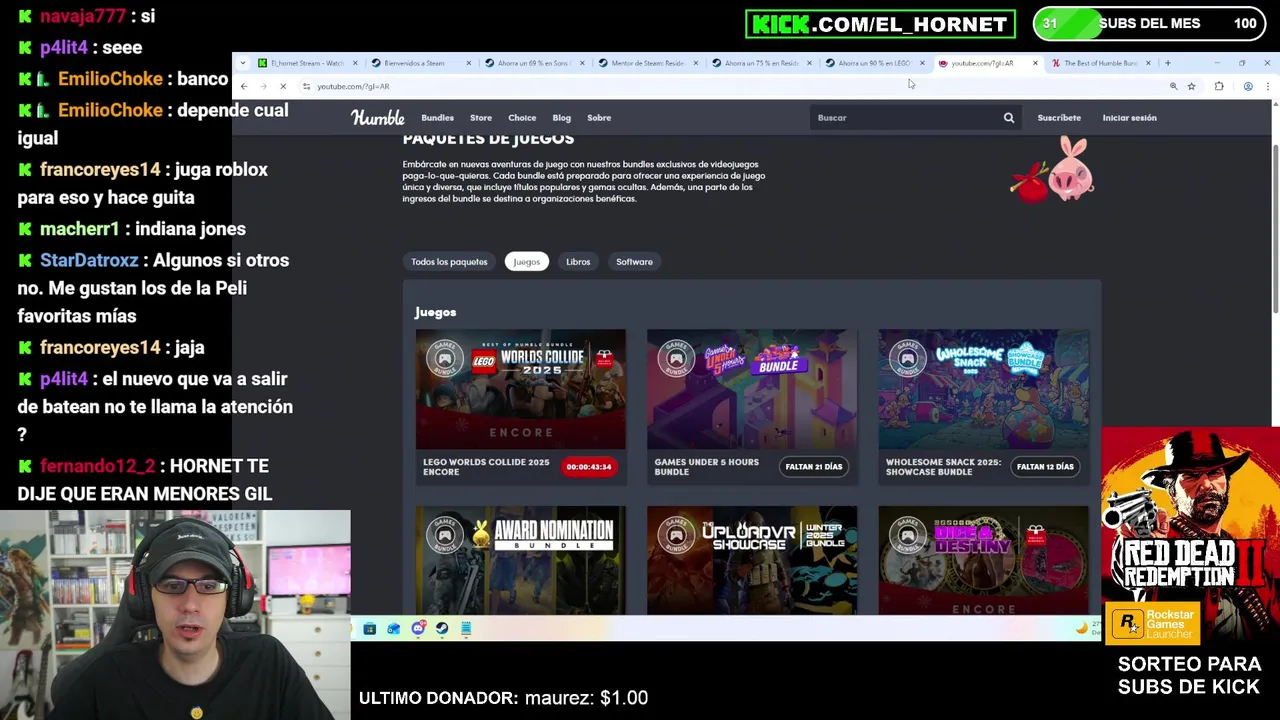Click the Games Under 5 Hours Bundle title
The width and height of the screenshot is (1280, 720).
pyautogui.click(x=706, y=467)
